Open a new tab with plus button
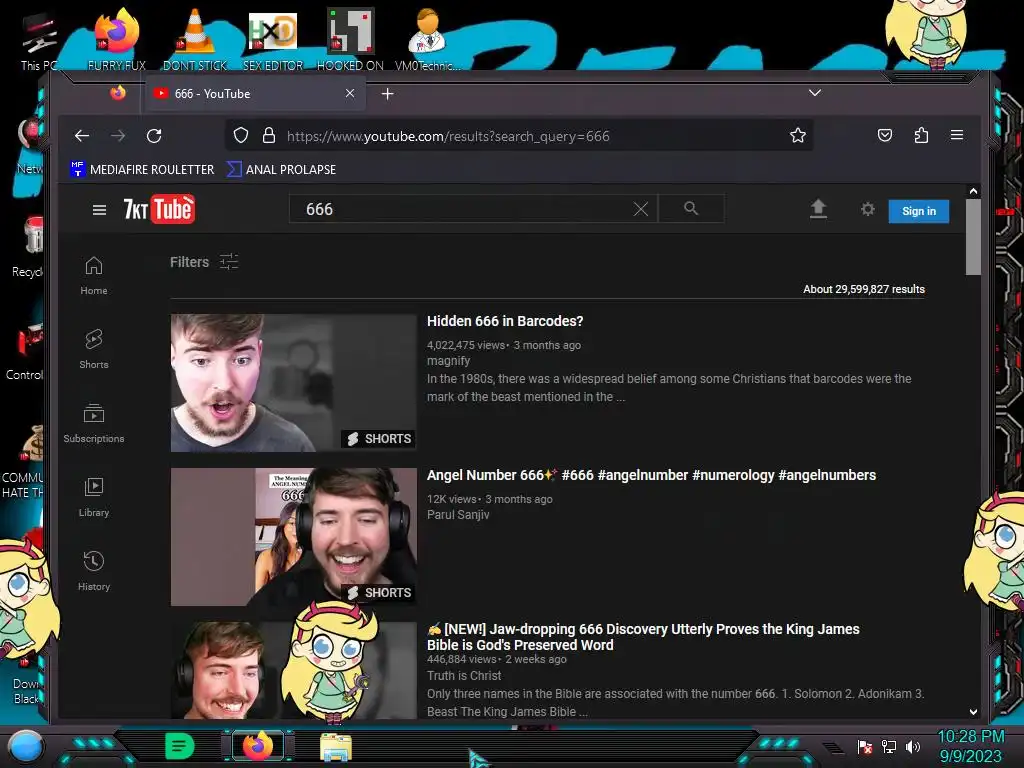Screen dimensions: 1024x768 387,94
